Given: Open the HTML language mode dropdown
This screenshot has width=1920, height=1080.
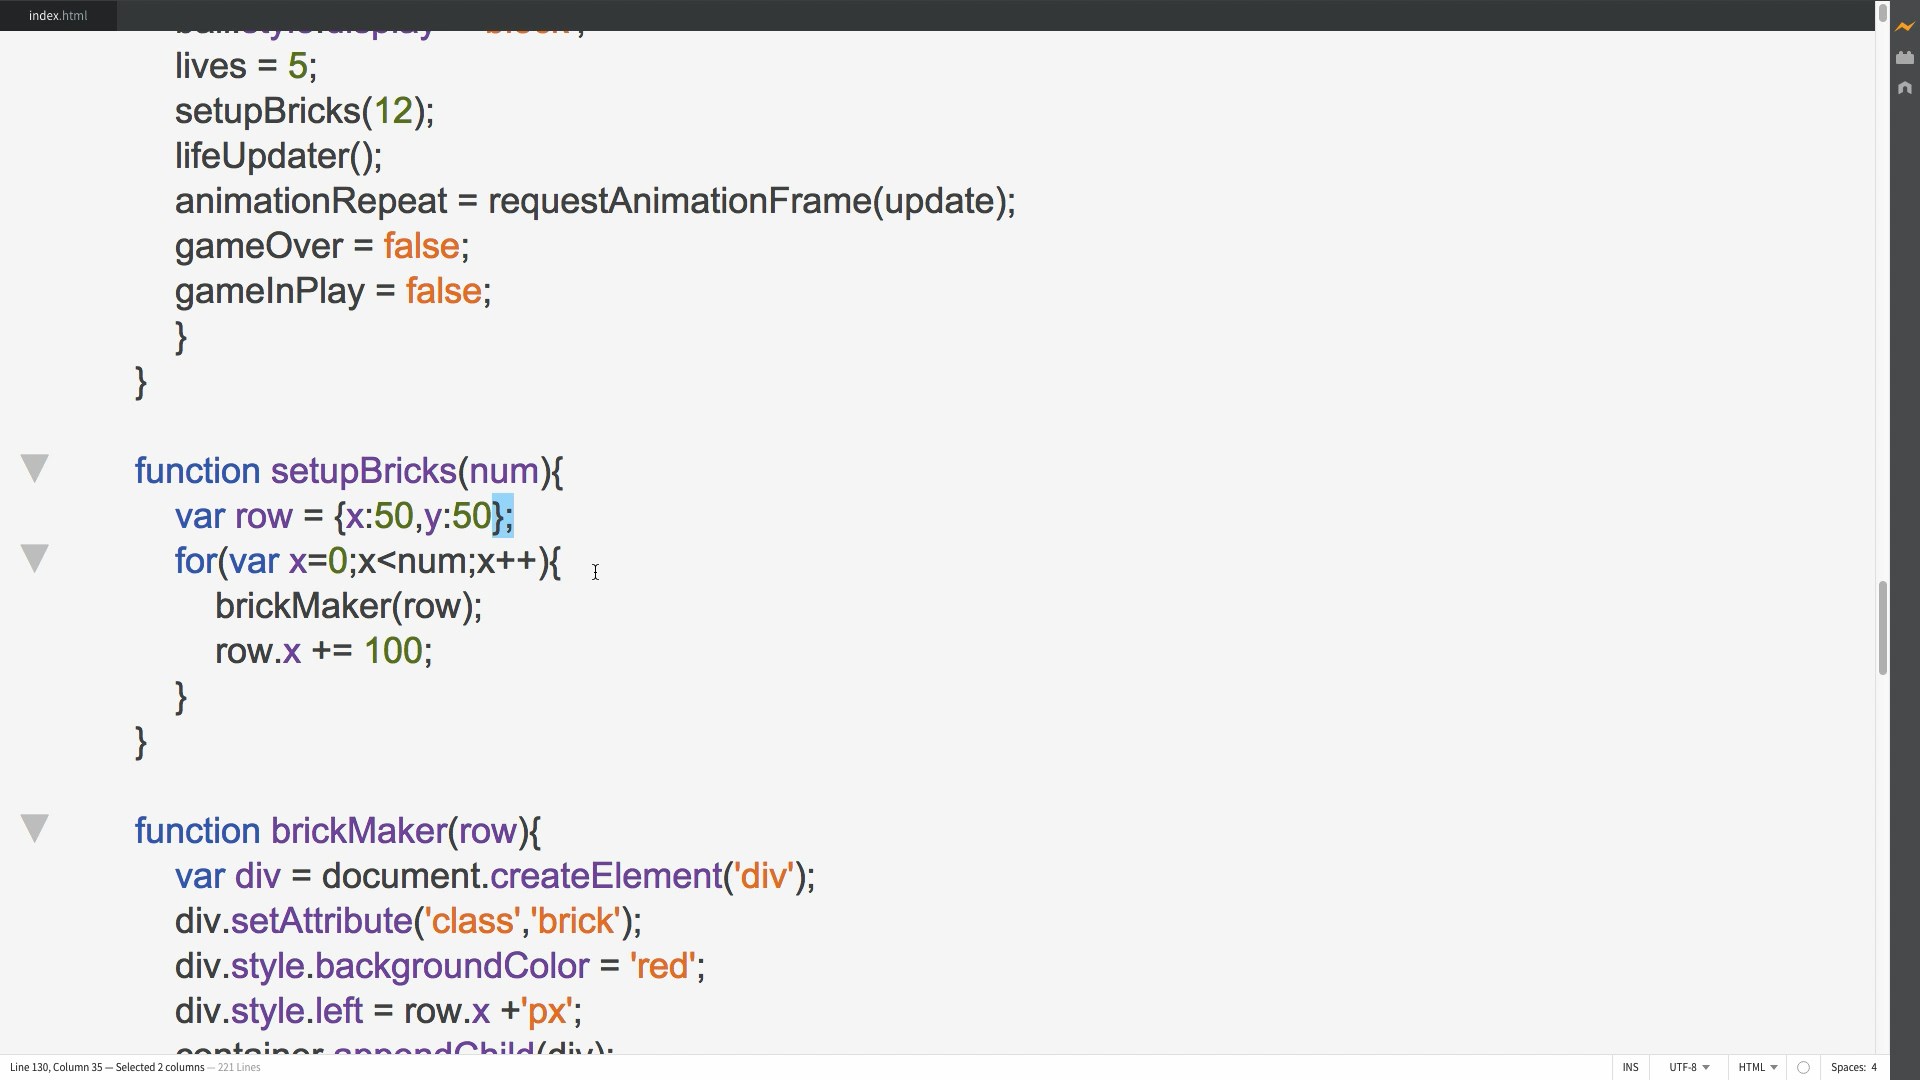Looking at the screenshot, I should coord(1757,1068).
